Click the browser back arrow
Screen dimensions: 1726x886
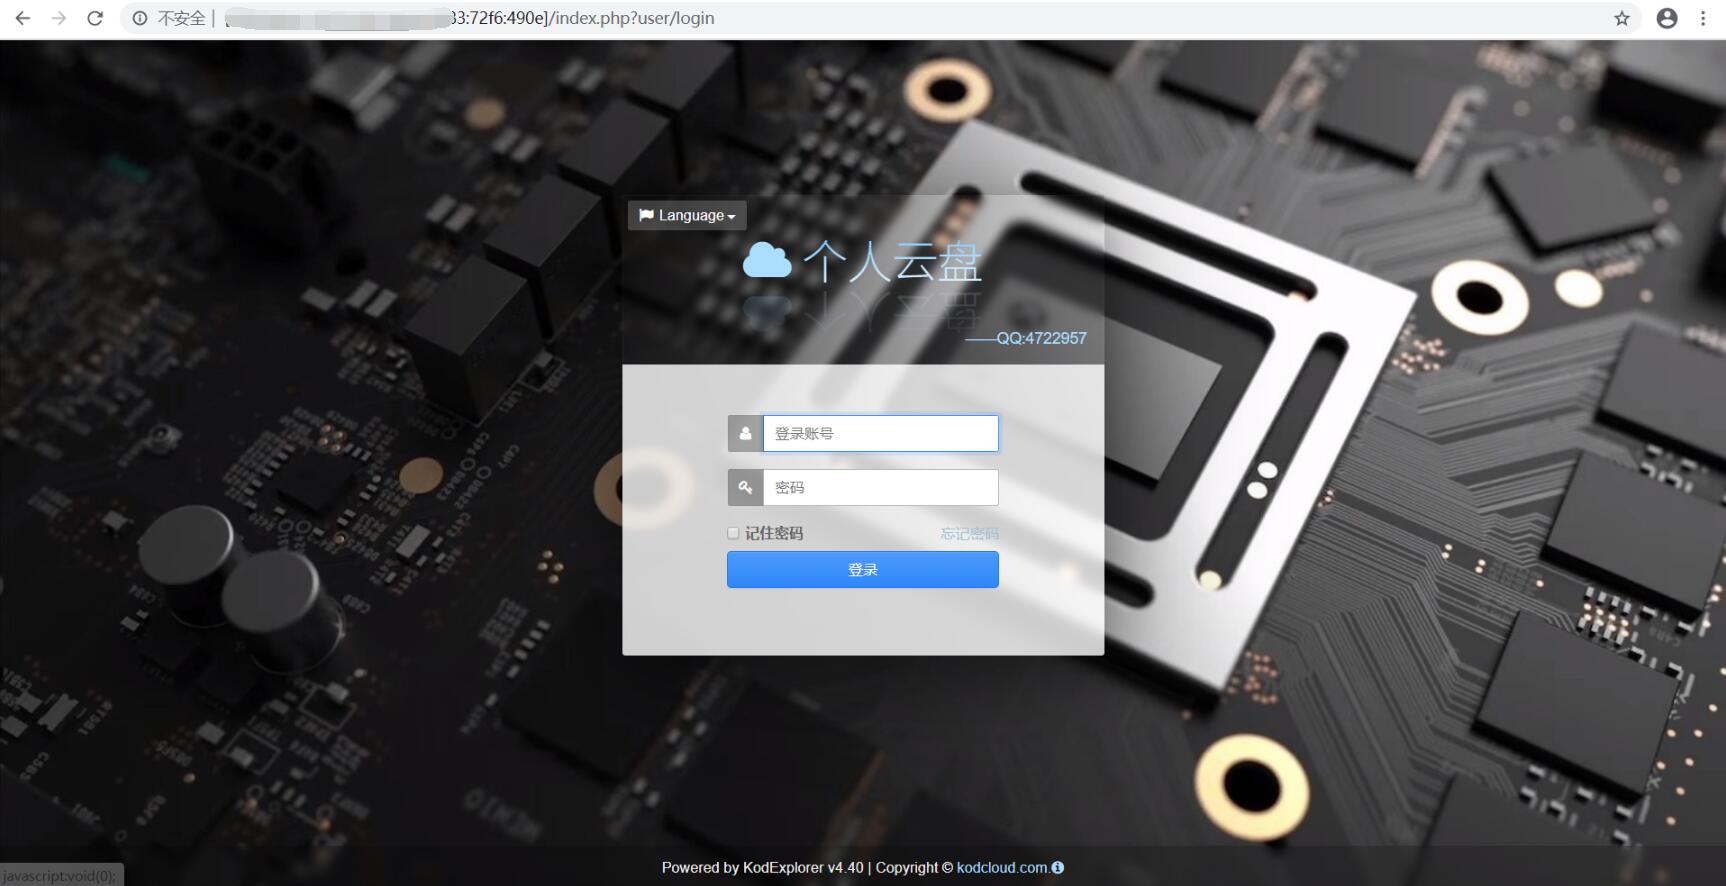click(23, 18)
